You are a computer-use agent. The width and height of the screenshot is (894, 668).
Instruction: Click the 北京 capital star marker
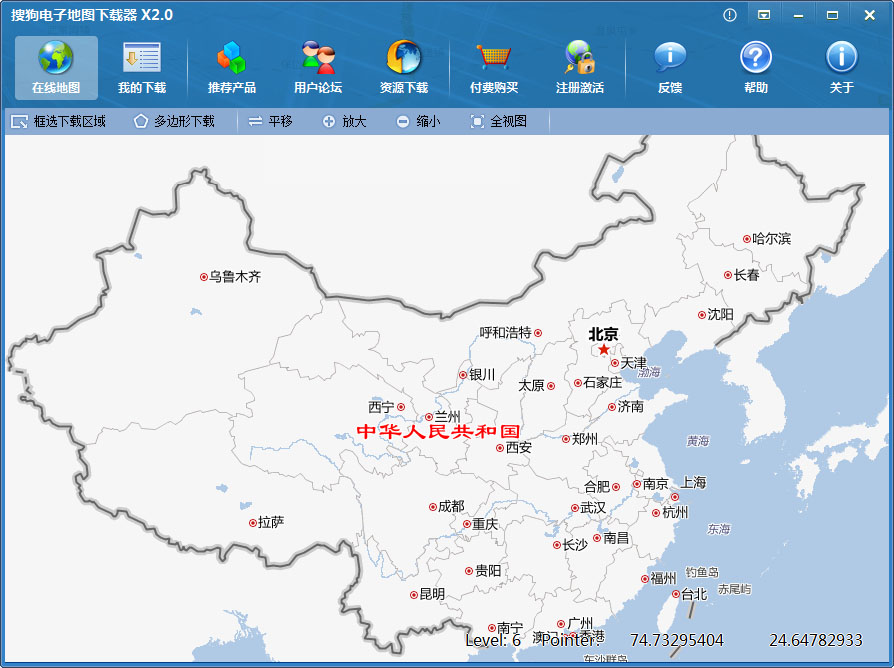click(x=604, y=349)
